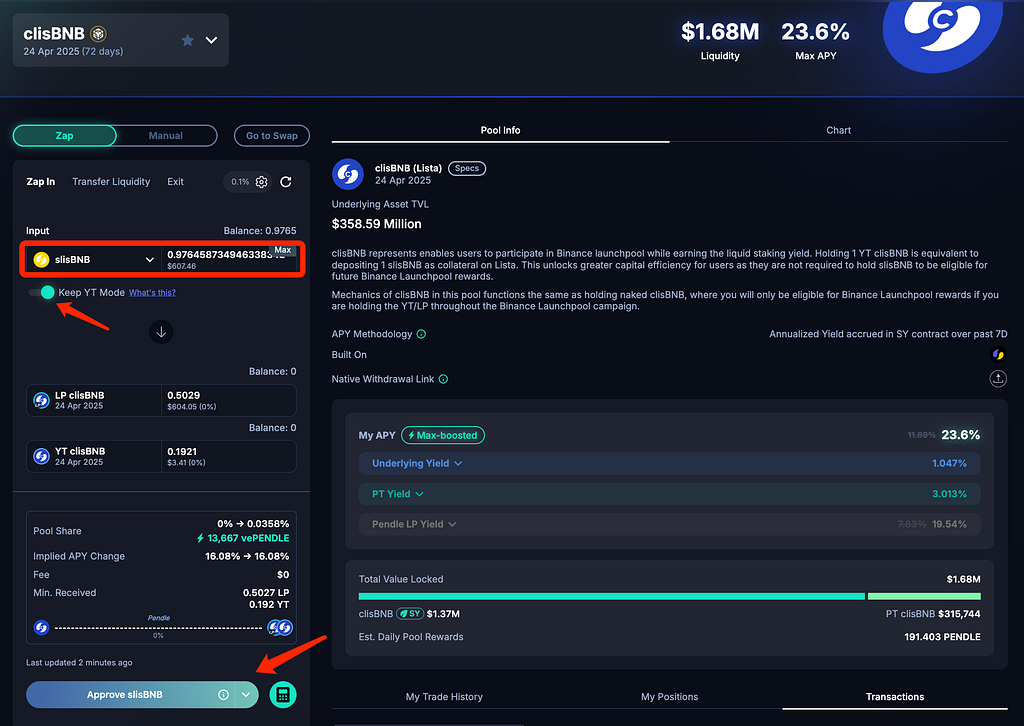Click the 0.1% slippage value
Viewport: 1024px width, 726px height.
[x=240, y=182]
